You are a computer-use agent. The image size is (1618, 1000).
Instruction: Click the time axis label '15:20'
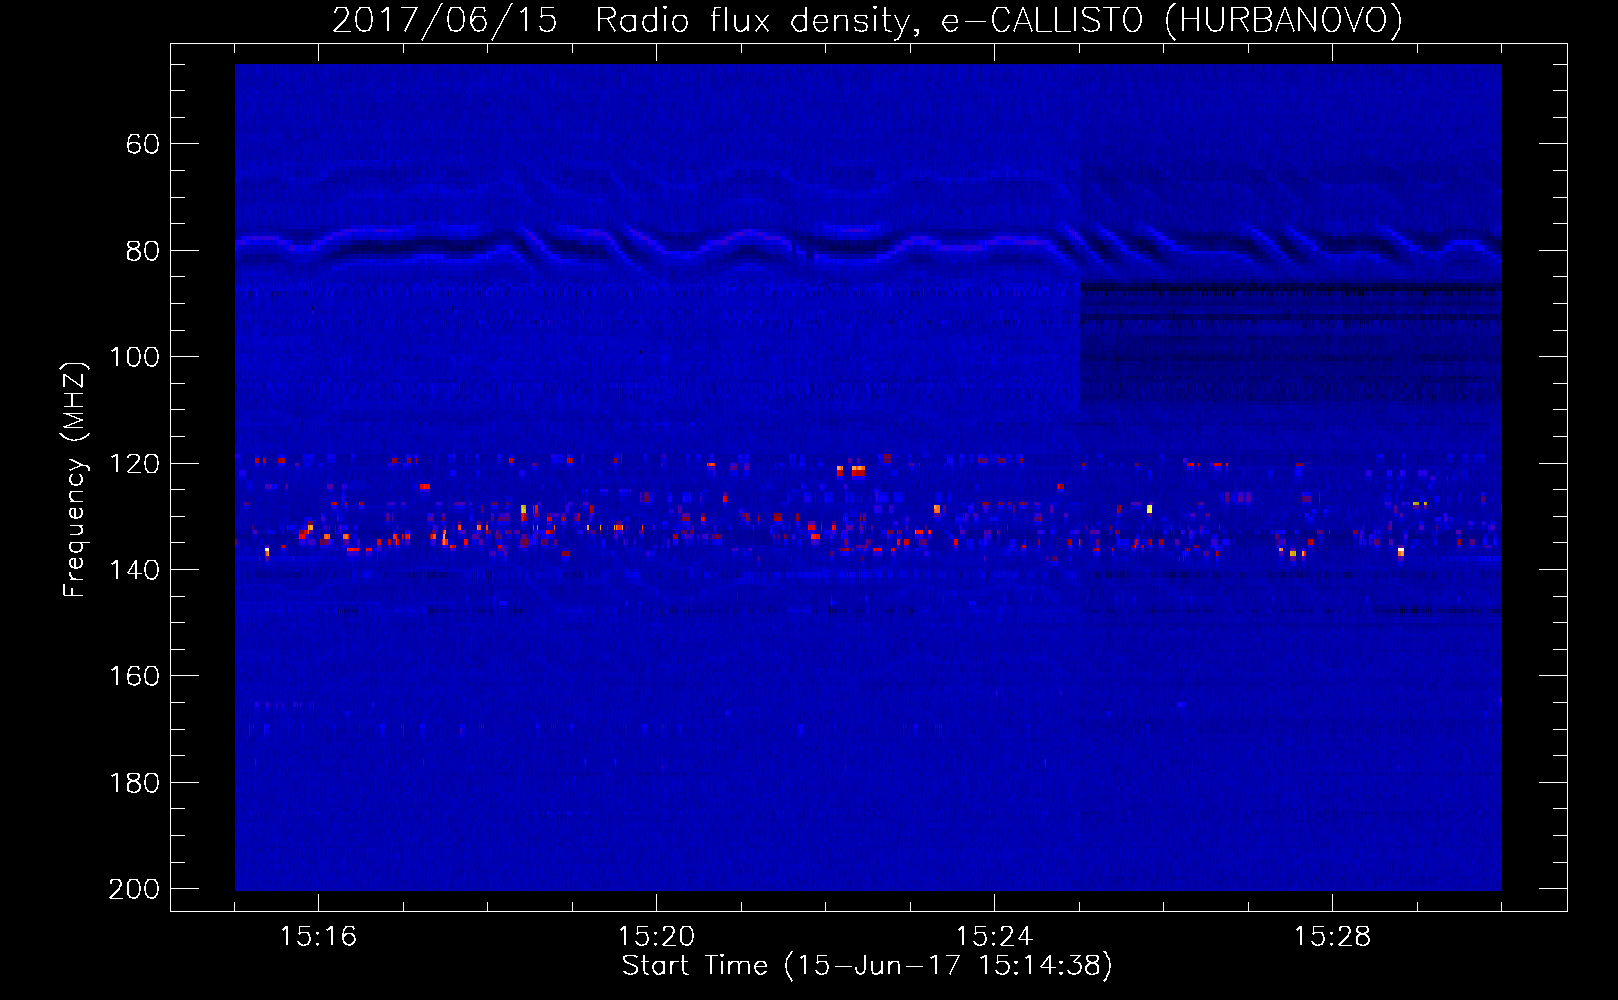(x=656, y=937)
